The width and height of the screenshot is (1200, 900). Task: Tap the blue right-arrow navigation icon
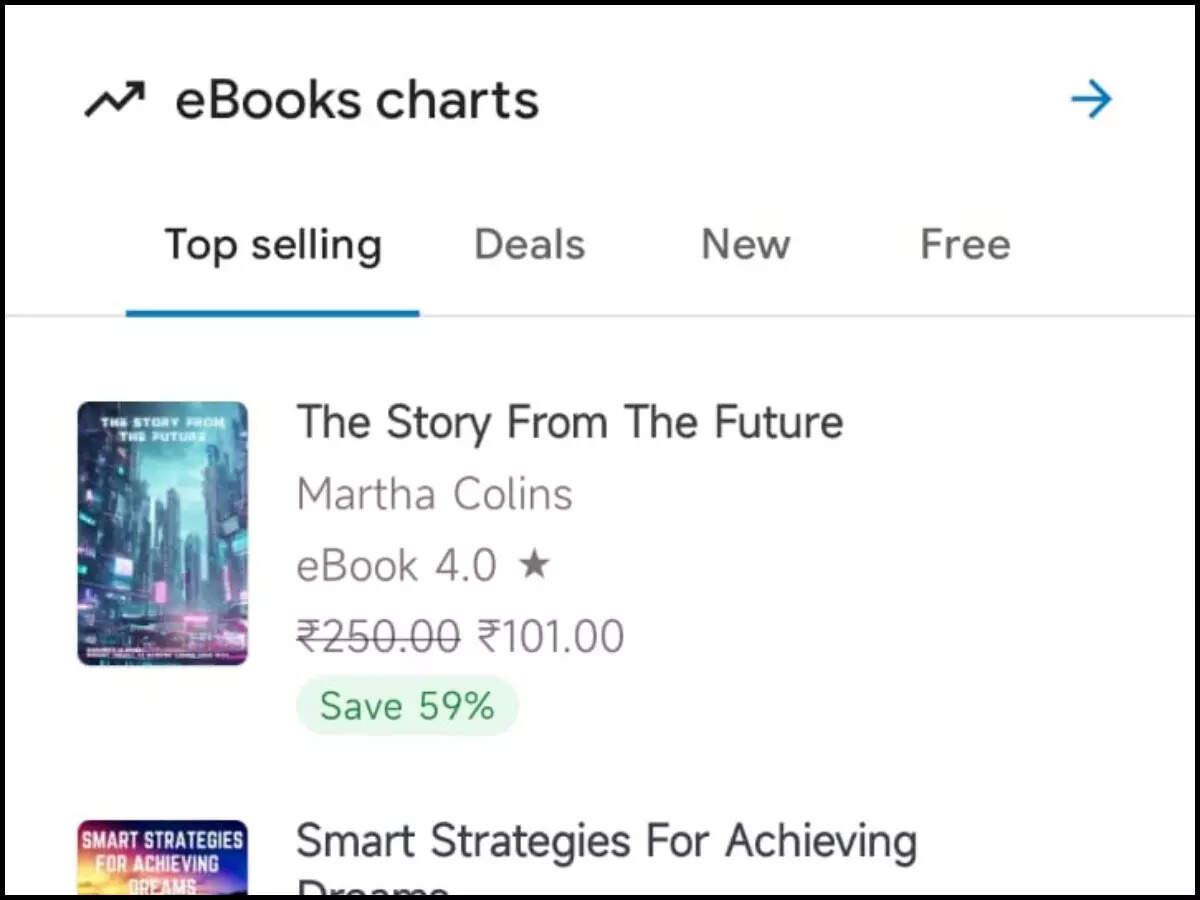tap(1092, 98)
